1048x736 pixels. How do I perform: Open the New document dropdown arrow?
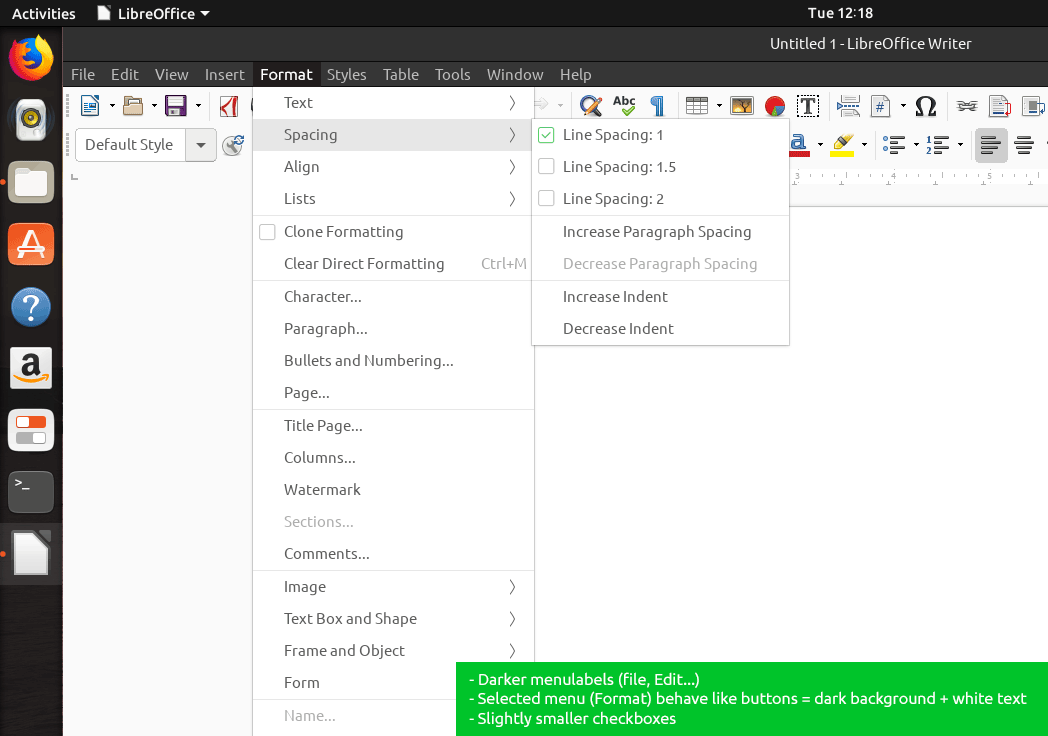112,106
